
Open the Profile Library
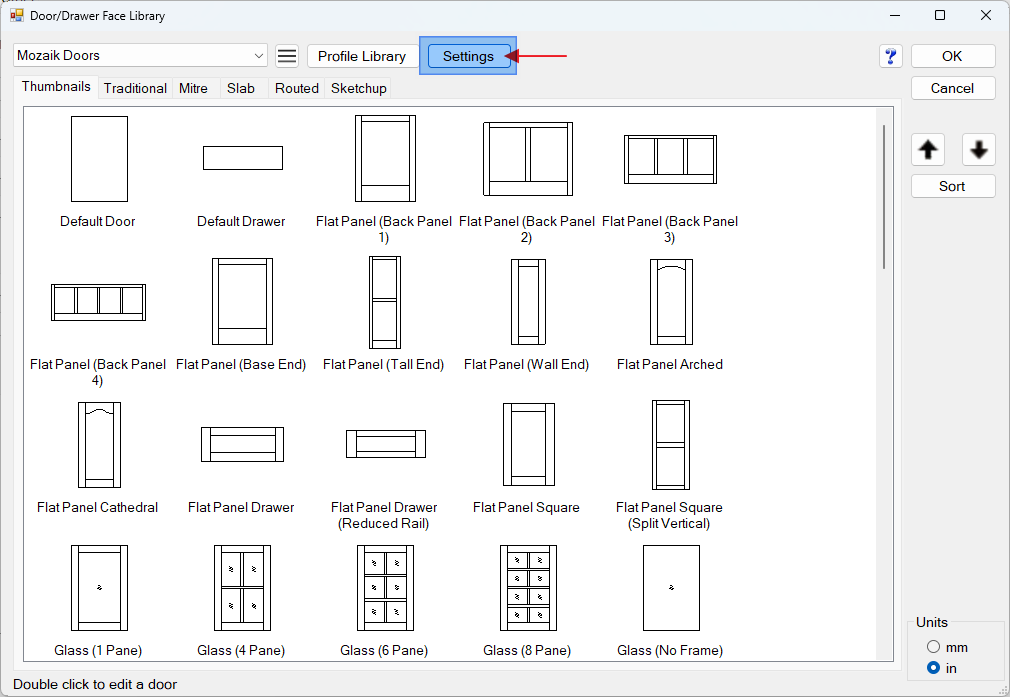(361, 56)
